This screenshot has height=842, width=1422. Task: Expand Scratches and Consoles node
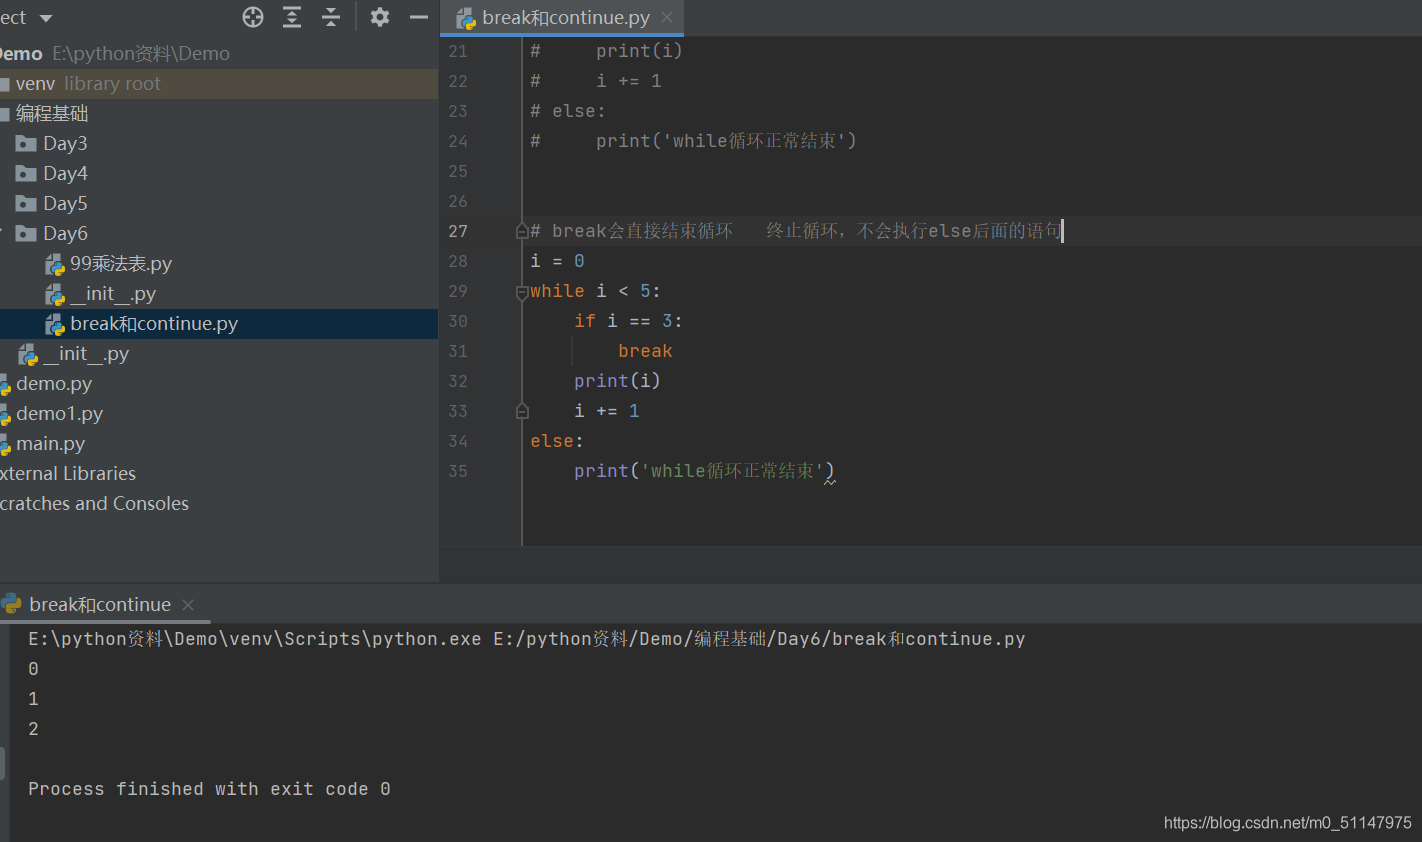point(94,504)
